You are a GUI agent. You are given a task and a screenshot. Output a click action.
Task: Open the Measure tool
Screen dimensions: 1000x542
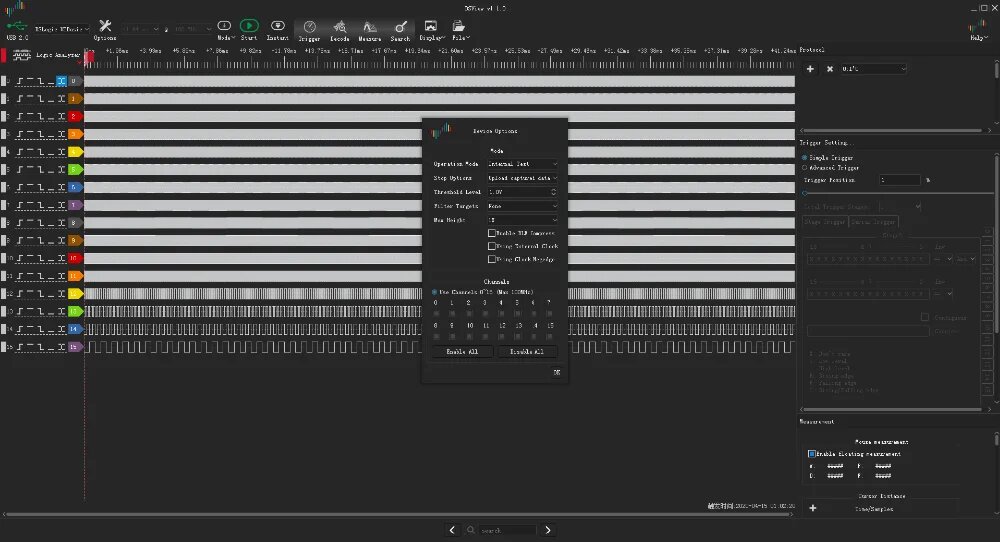(x=369, y=30)
